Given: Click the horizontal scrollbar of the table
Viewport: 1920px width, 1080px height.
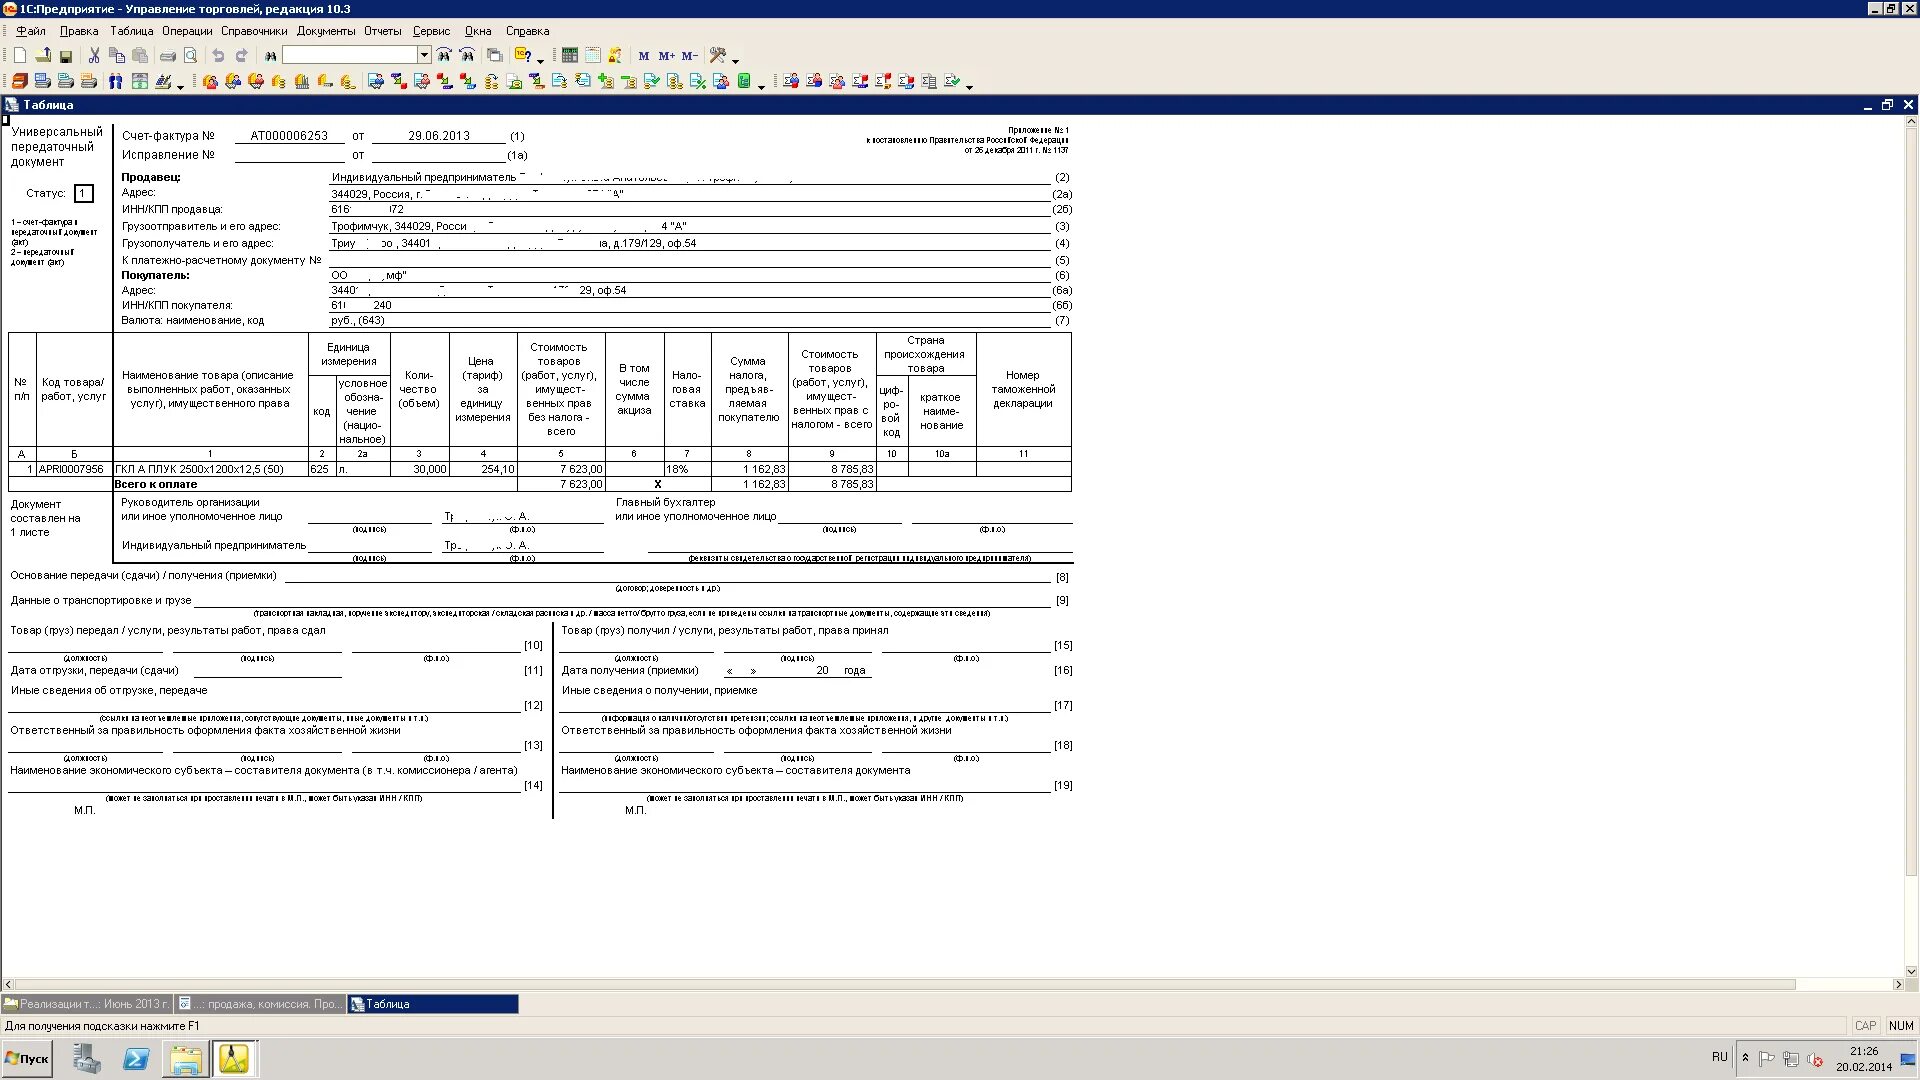Looking at the screenshot, I should click(x=905, y=985).
